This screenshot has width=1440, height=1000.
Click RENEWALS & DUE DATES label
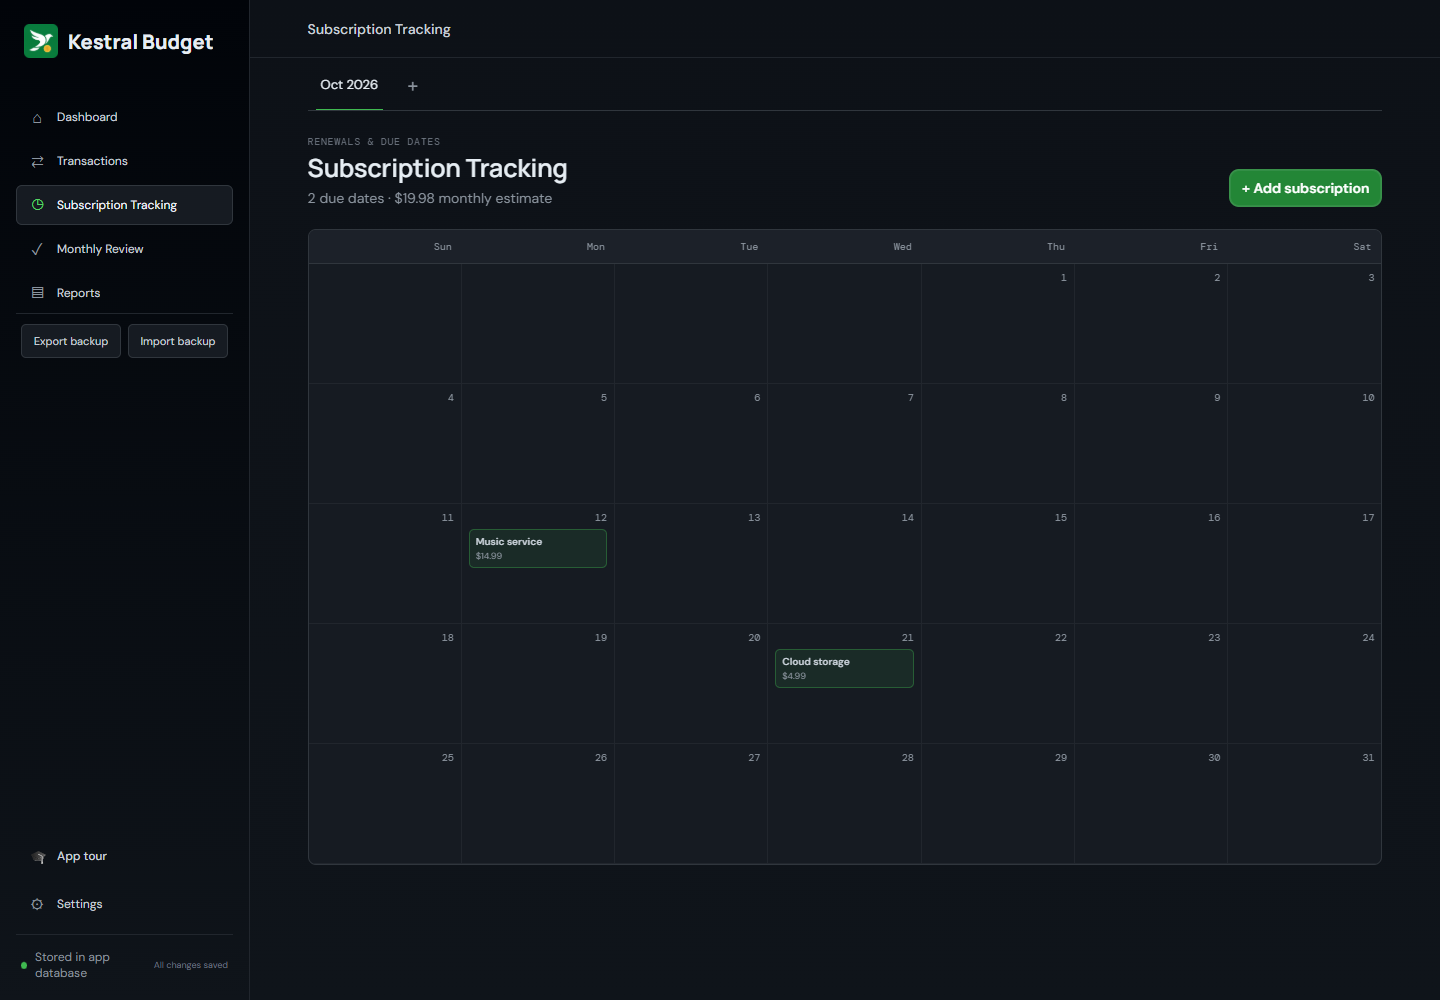(x=374, y=142)
